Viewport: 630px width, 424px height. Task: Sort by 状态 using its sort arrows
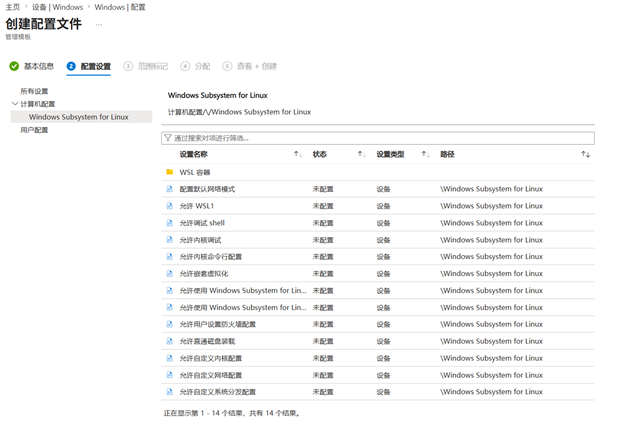click(x=362, y=154)
